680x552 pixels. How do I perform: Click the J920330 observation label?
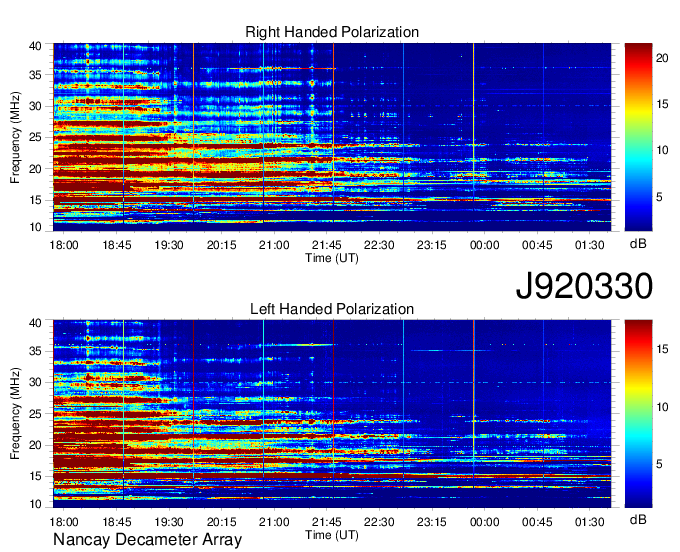(x=584, y=286)
